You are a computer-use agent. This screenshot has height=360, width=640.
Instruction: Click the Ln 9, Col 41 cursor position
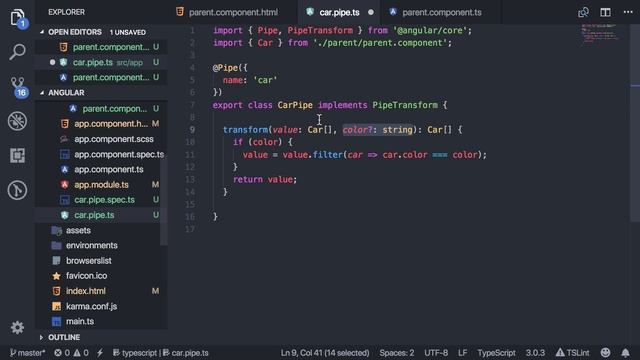[x=324, y=353]
